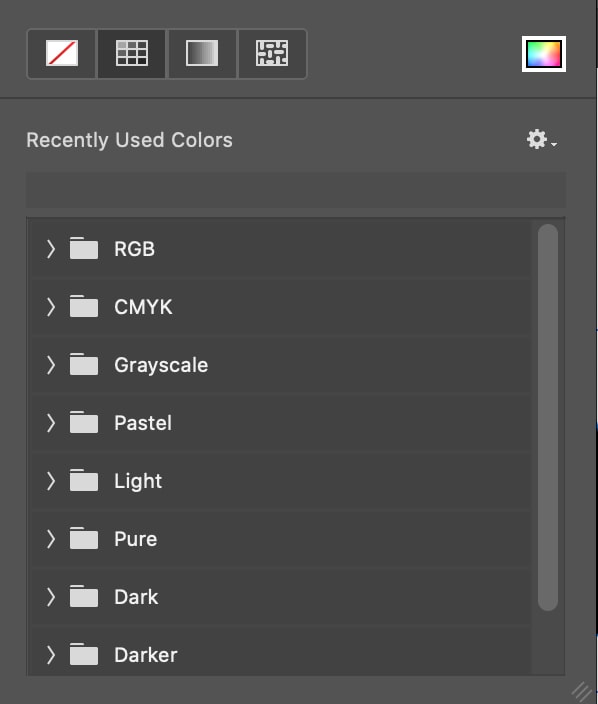Click the Dark folder icon

click(84, 596)
